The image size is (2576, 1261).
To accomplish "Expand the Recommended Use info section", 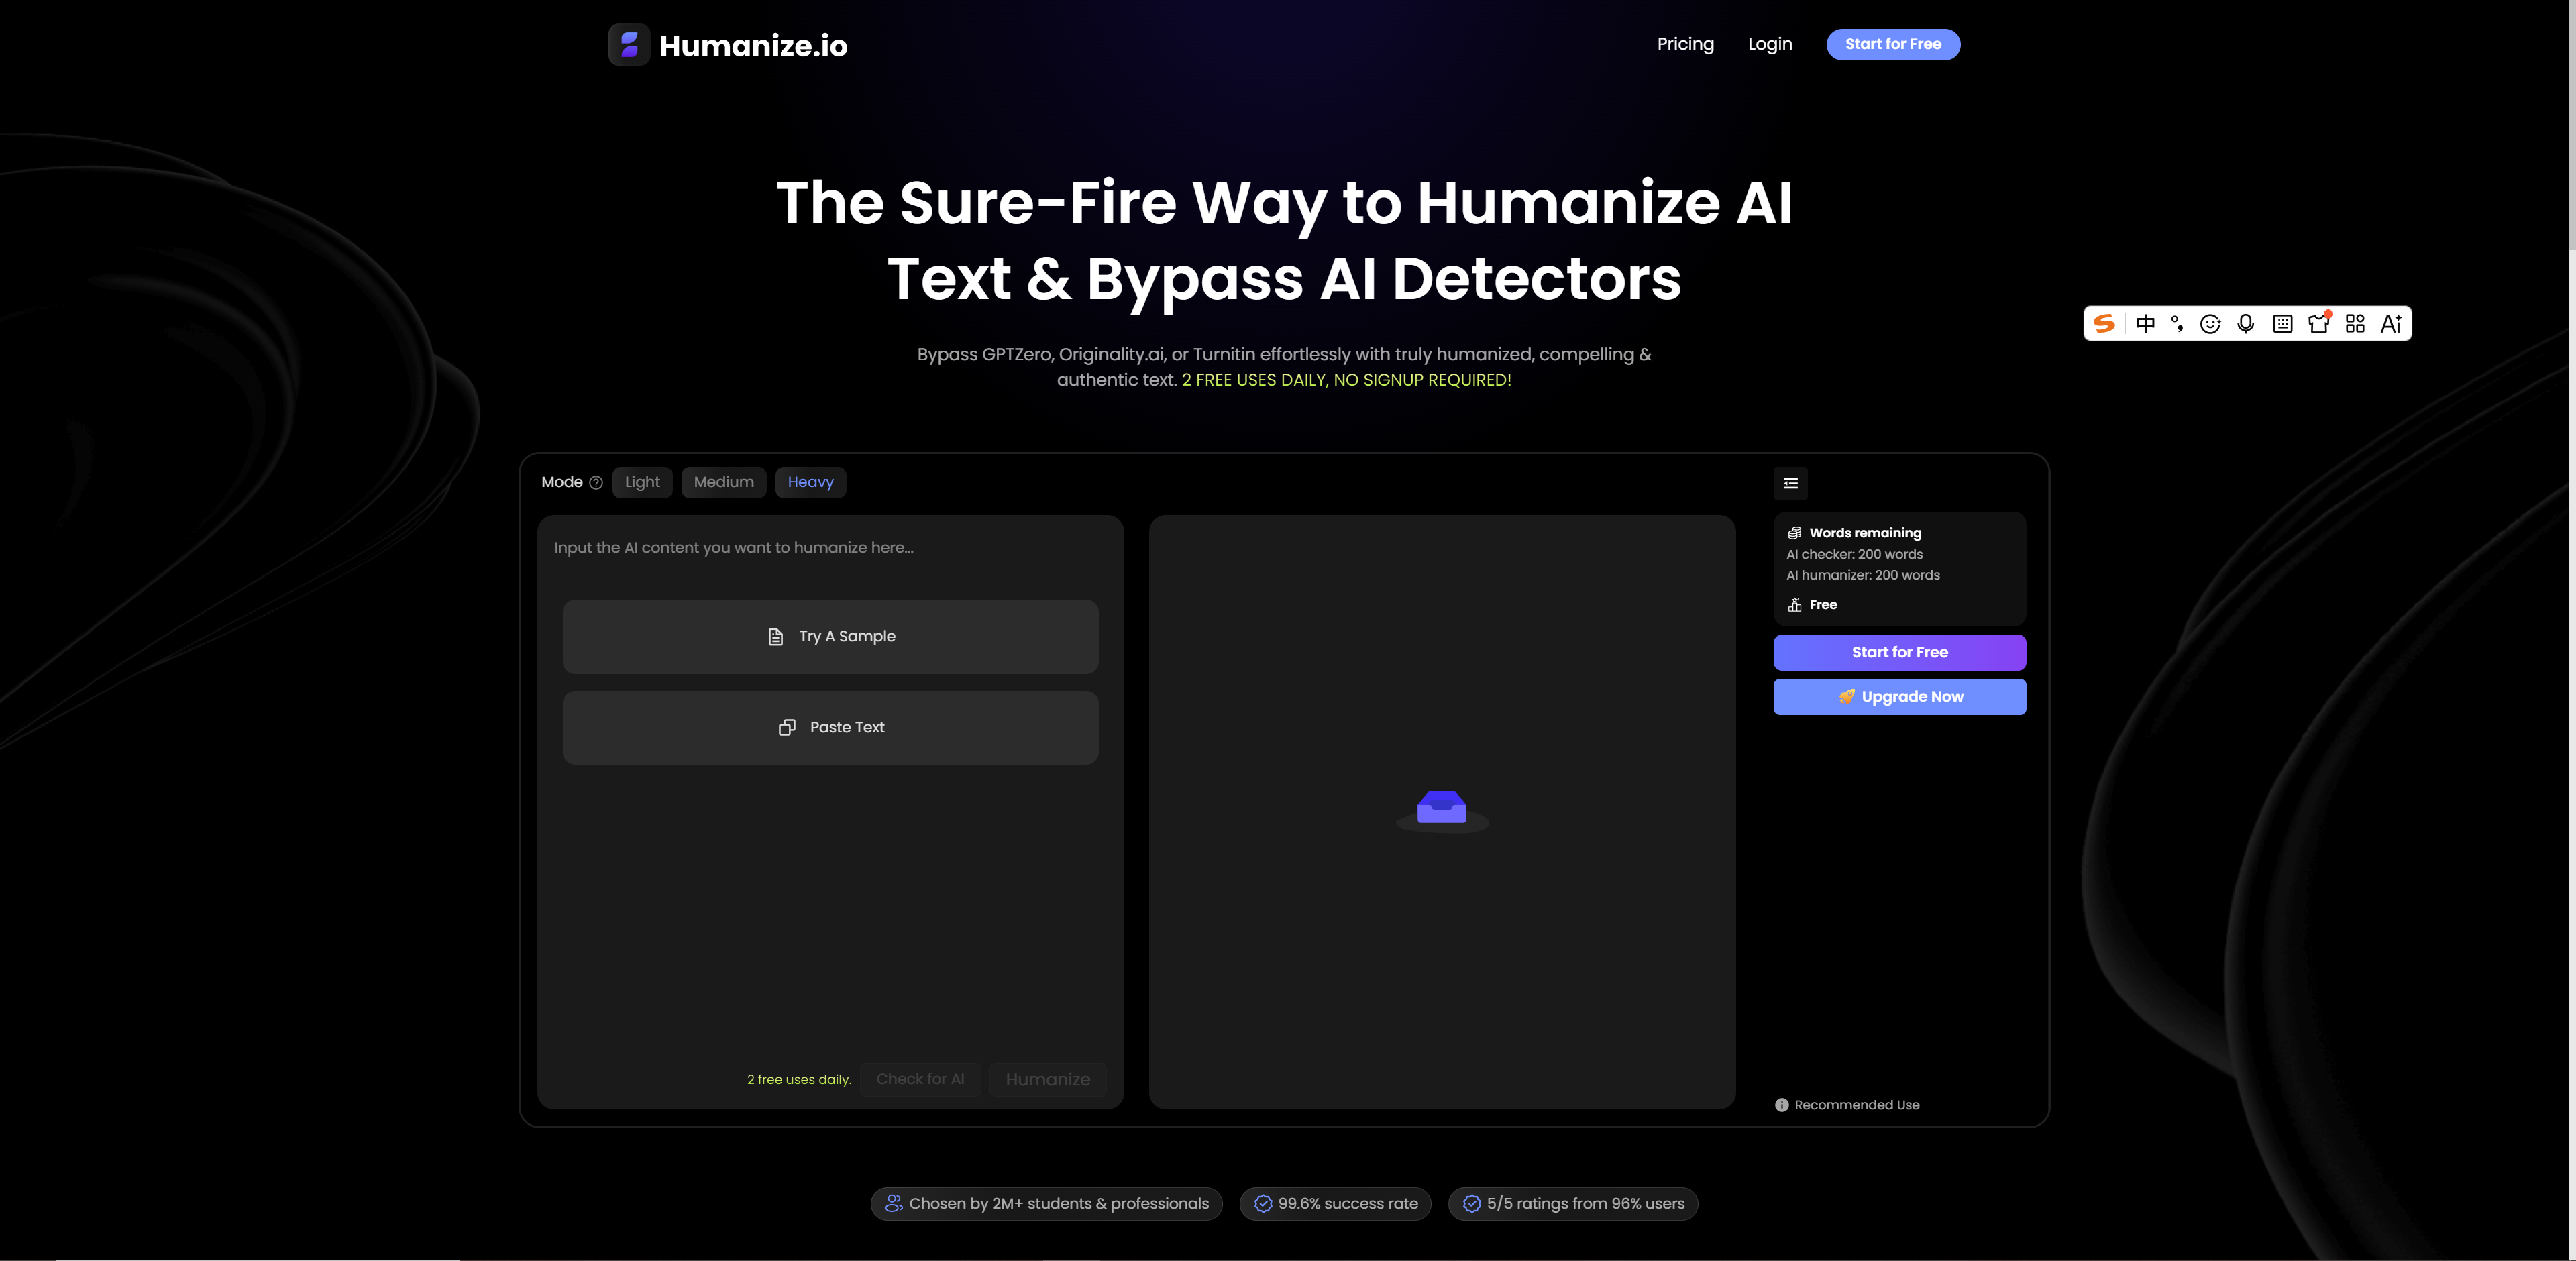I will 1846,1104.
